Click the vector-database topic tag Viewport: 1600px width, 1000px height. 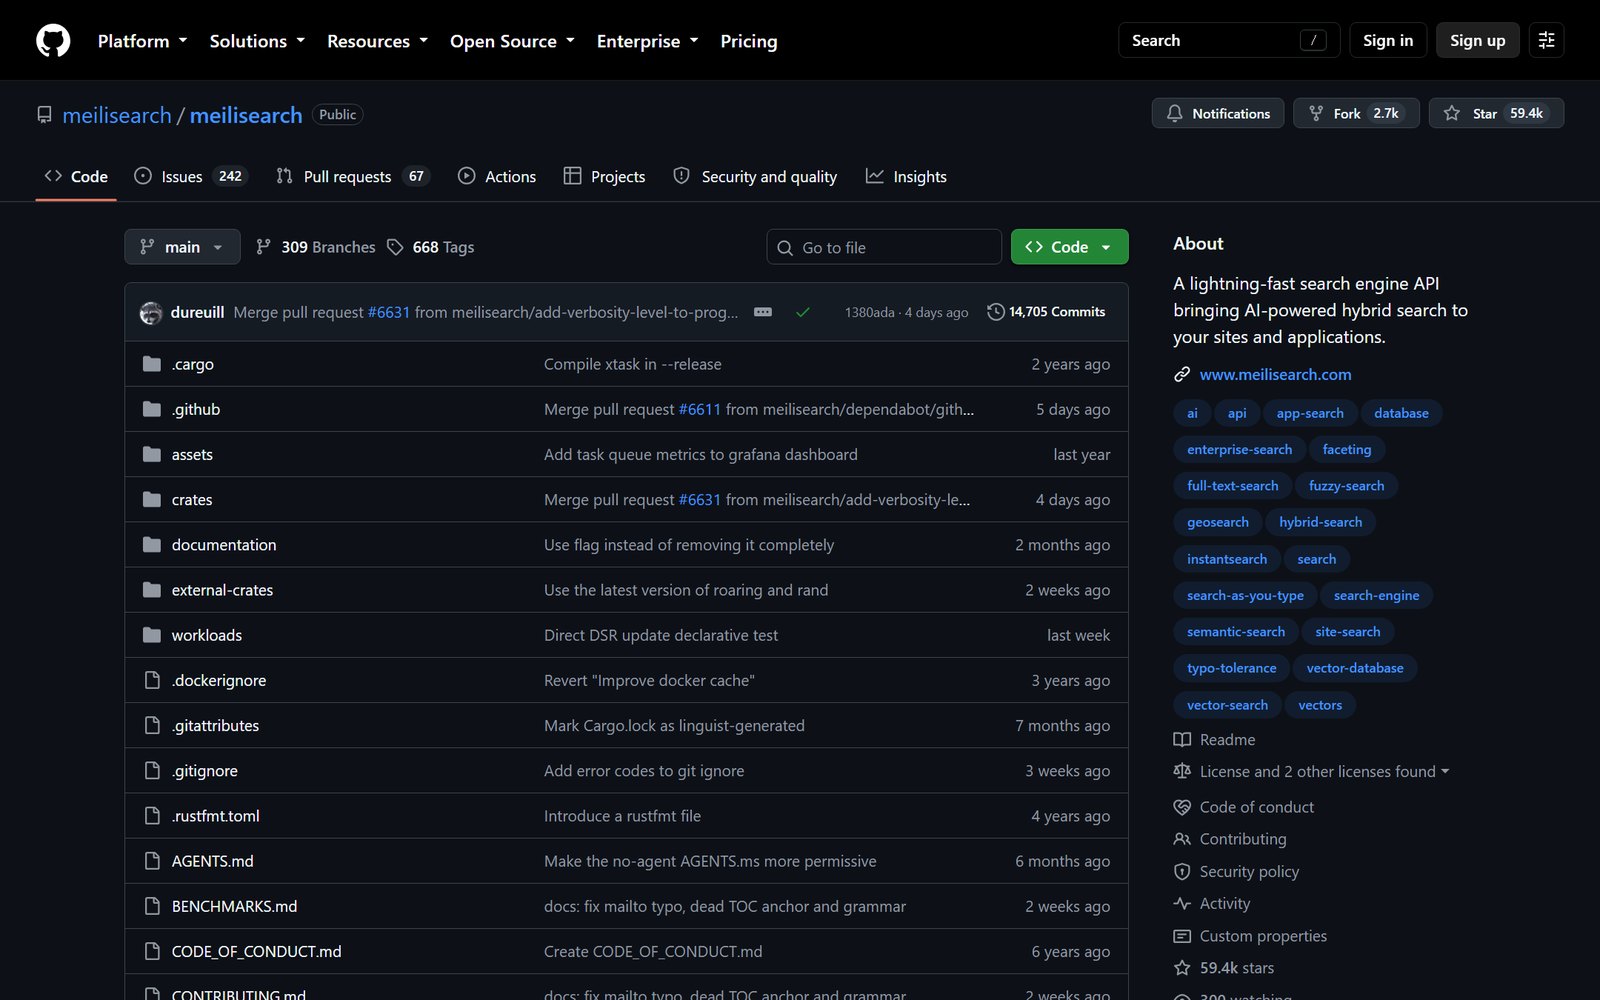(1355, 668)
